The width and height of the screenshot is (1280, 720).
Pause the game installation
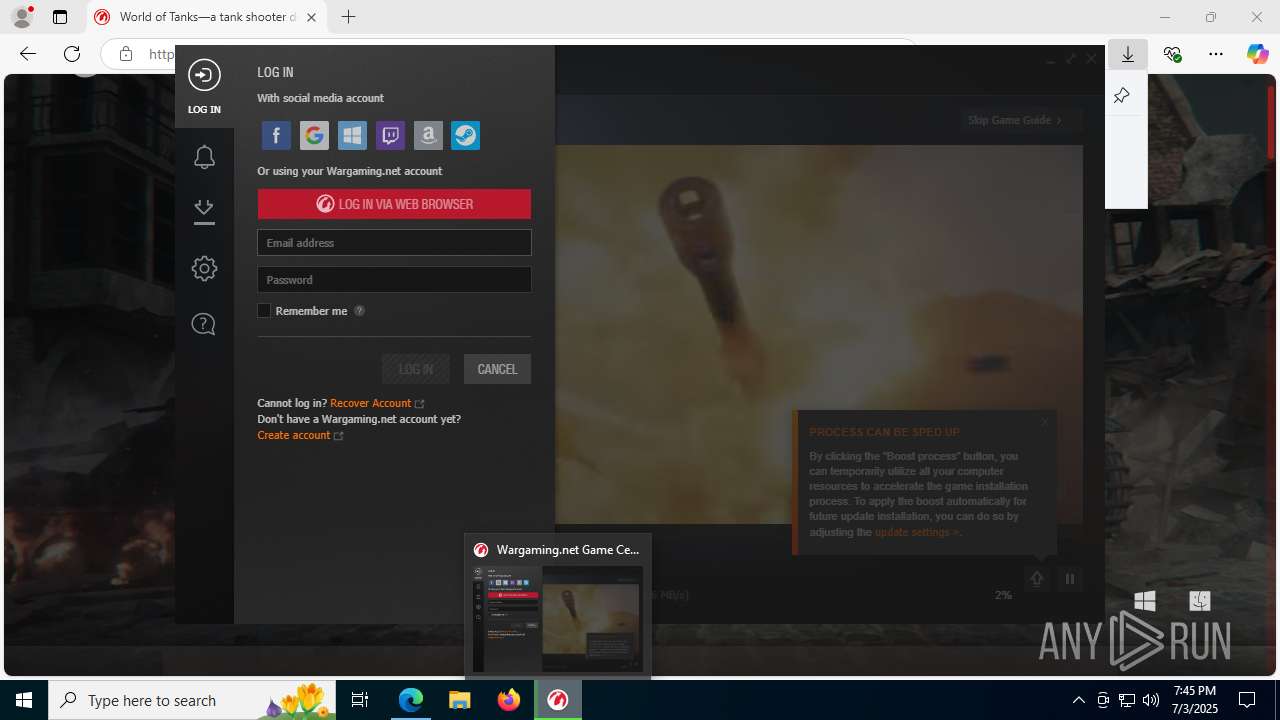(1070, 579)
